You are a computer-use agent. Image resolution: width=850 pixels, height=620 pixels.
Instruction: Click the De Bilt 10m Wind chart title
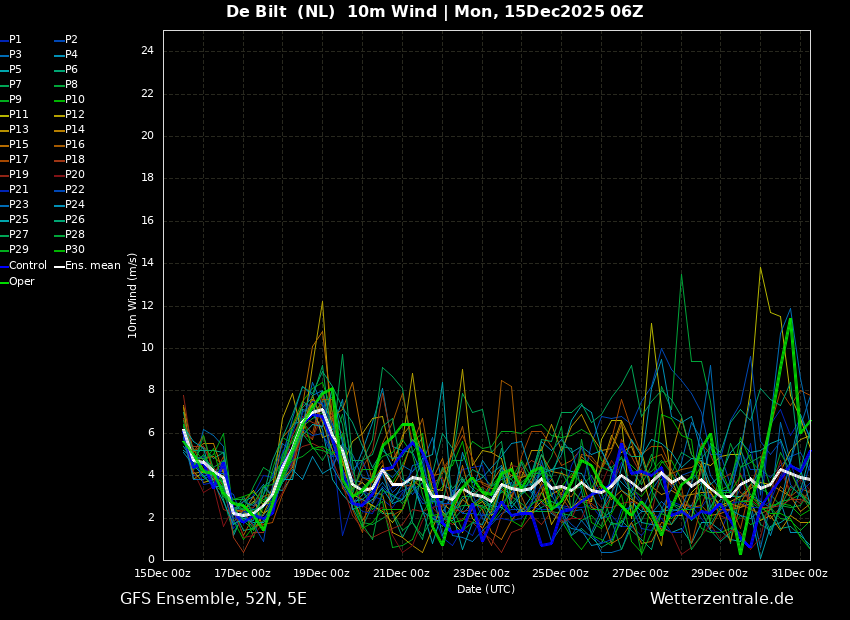(x=434, y=12)
